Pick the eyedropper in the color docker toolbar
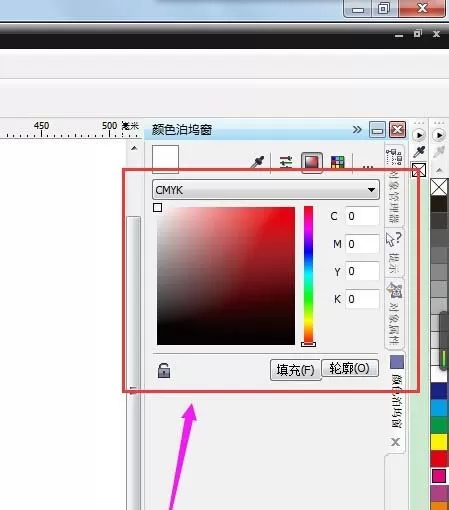449x510 pixels. 258,162
